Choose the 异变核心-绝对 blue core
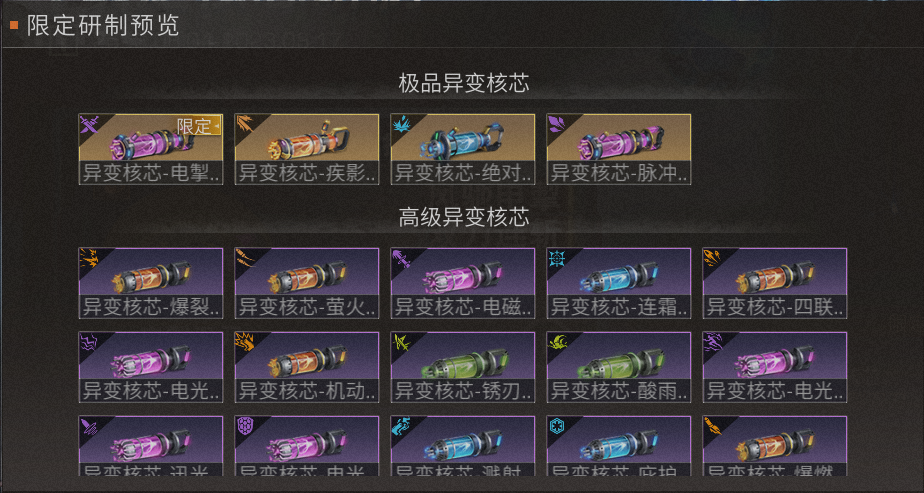 click(463, 149)
